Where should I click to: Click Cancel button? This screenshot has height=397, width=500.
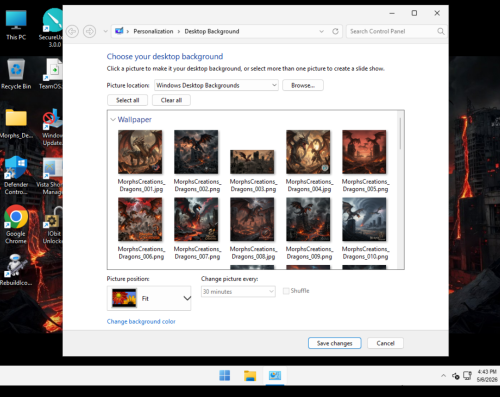pos(385,343)
